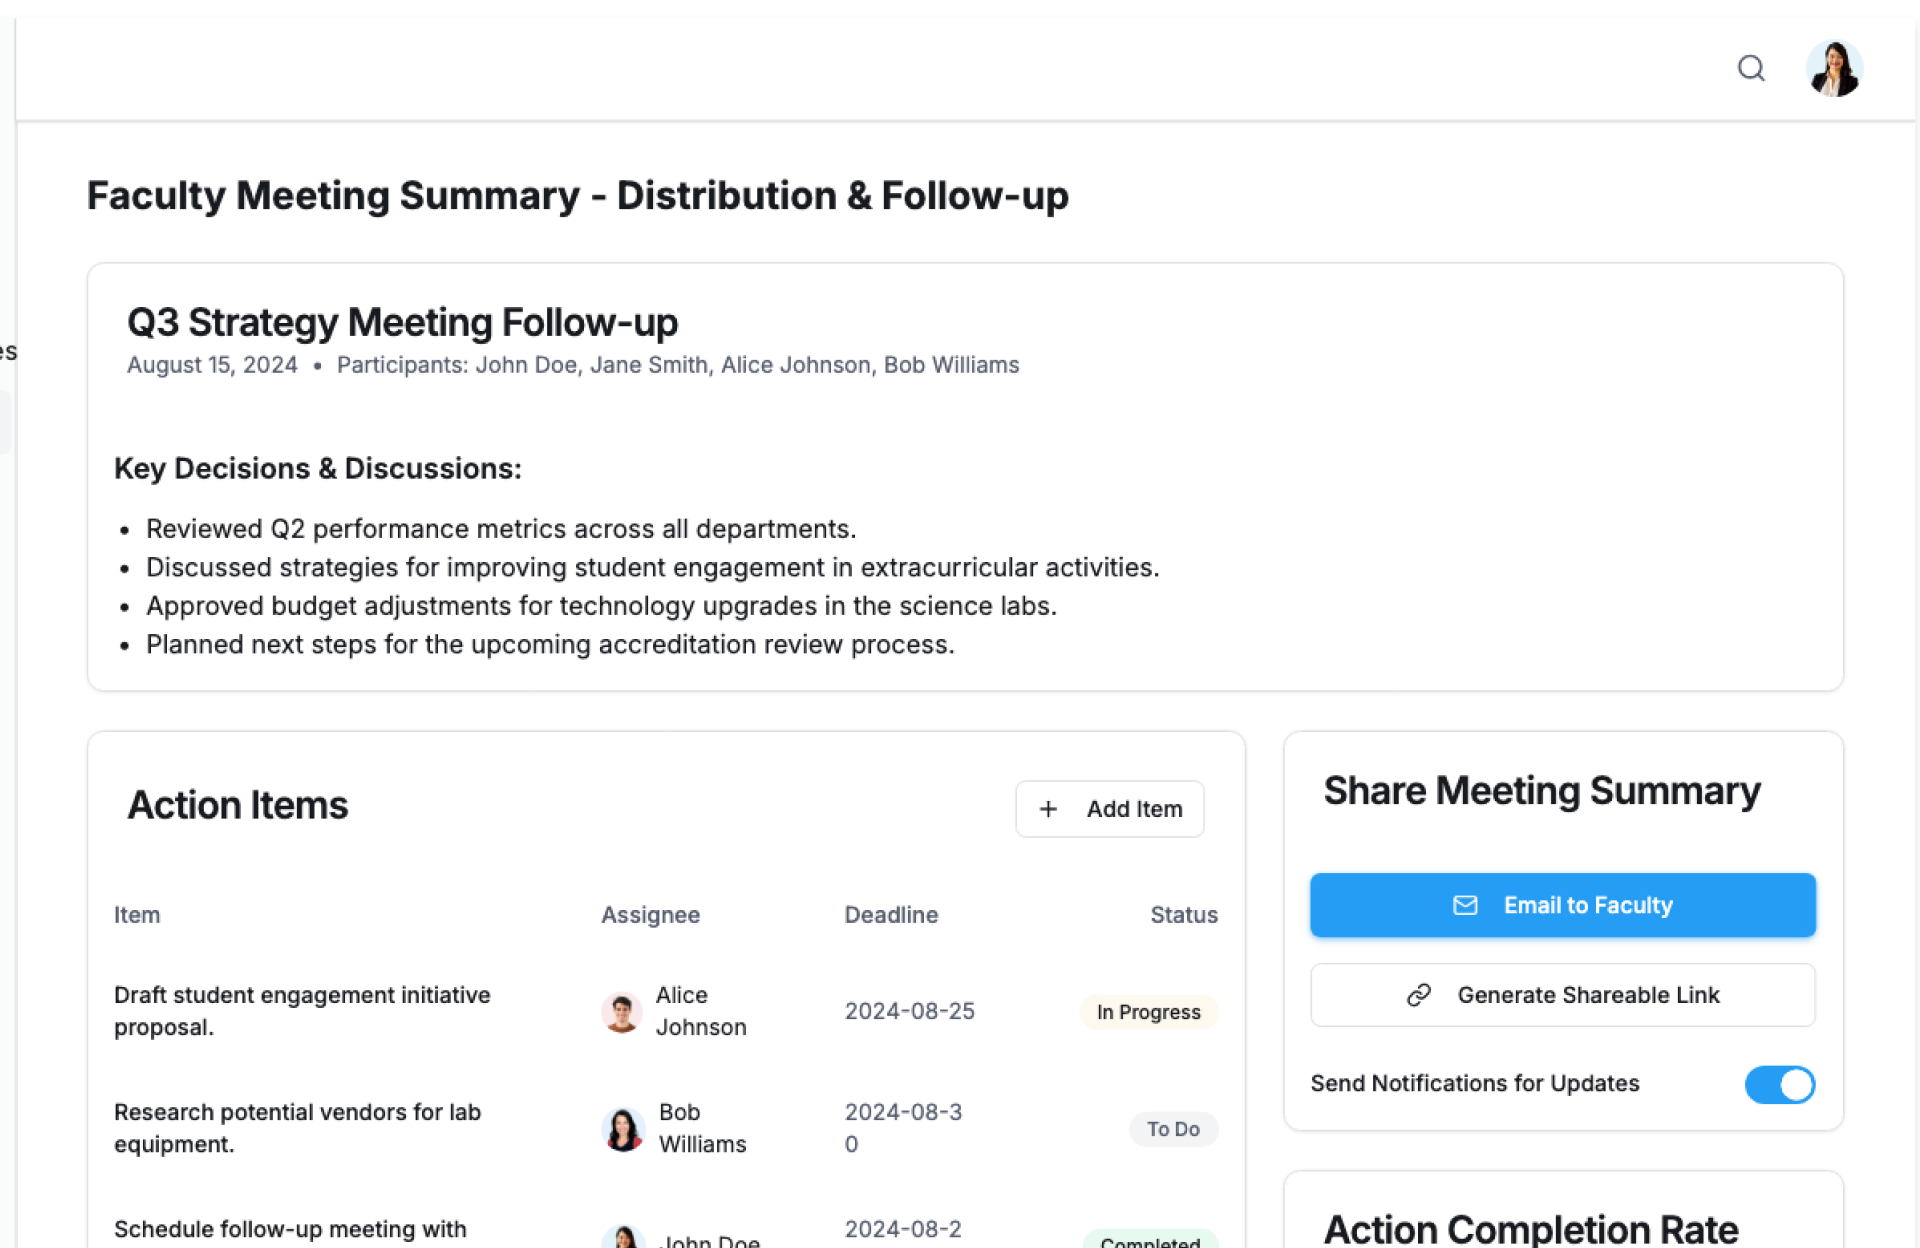The width and height of the screenshot is (1920, 1248).
Task: Click Generate Shareable Link button
Action: tap(1562, 995)
